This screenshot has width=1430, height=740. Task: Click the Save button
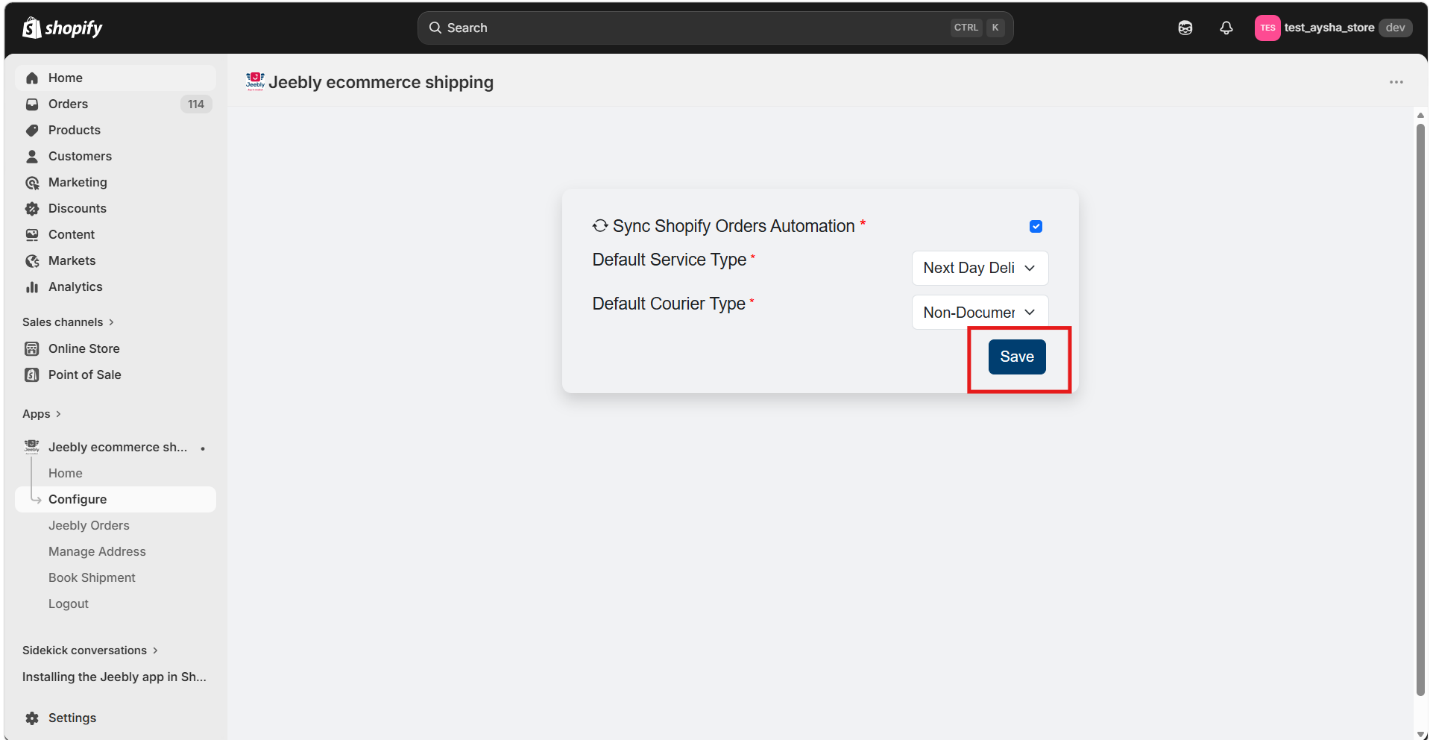pyautogui.click(x=1017, y=357)
